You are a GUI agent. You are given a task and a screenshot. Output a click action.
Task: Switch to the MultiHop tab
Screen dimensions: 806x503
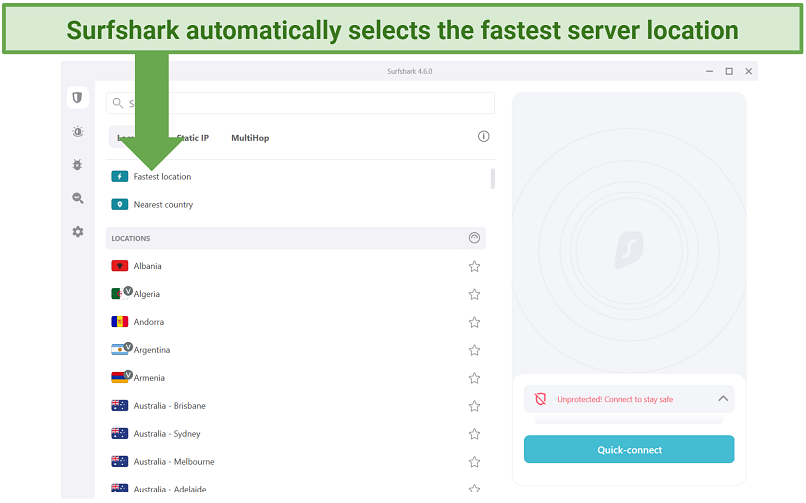pyautogui.click(x=250, y=138)
